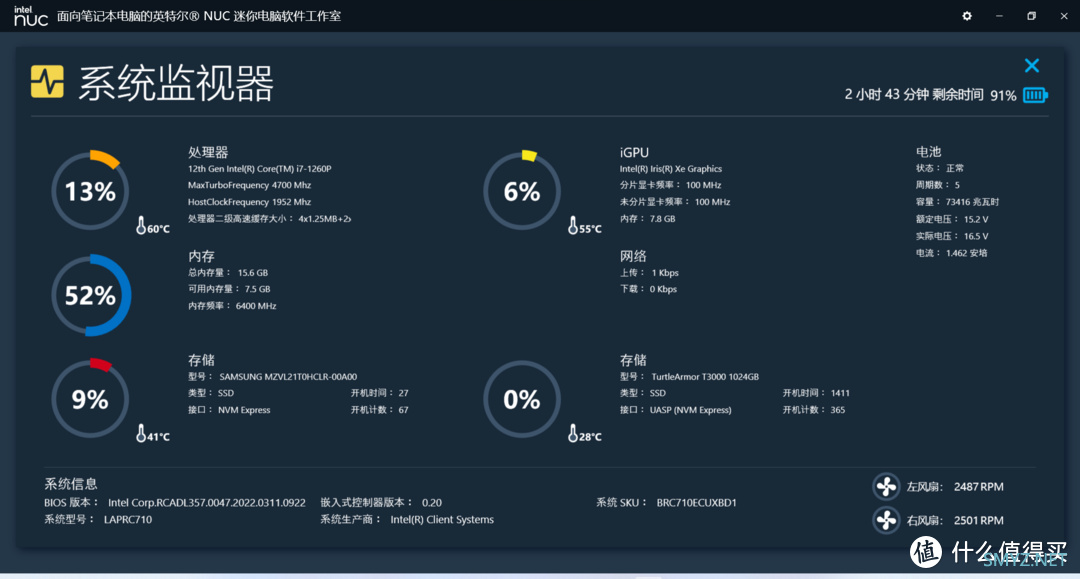Click the Intel Iris Xe Graphics text
The width and height of the screenshot is (1080, 579).
[671, 169]
